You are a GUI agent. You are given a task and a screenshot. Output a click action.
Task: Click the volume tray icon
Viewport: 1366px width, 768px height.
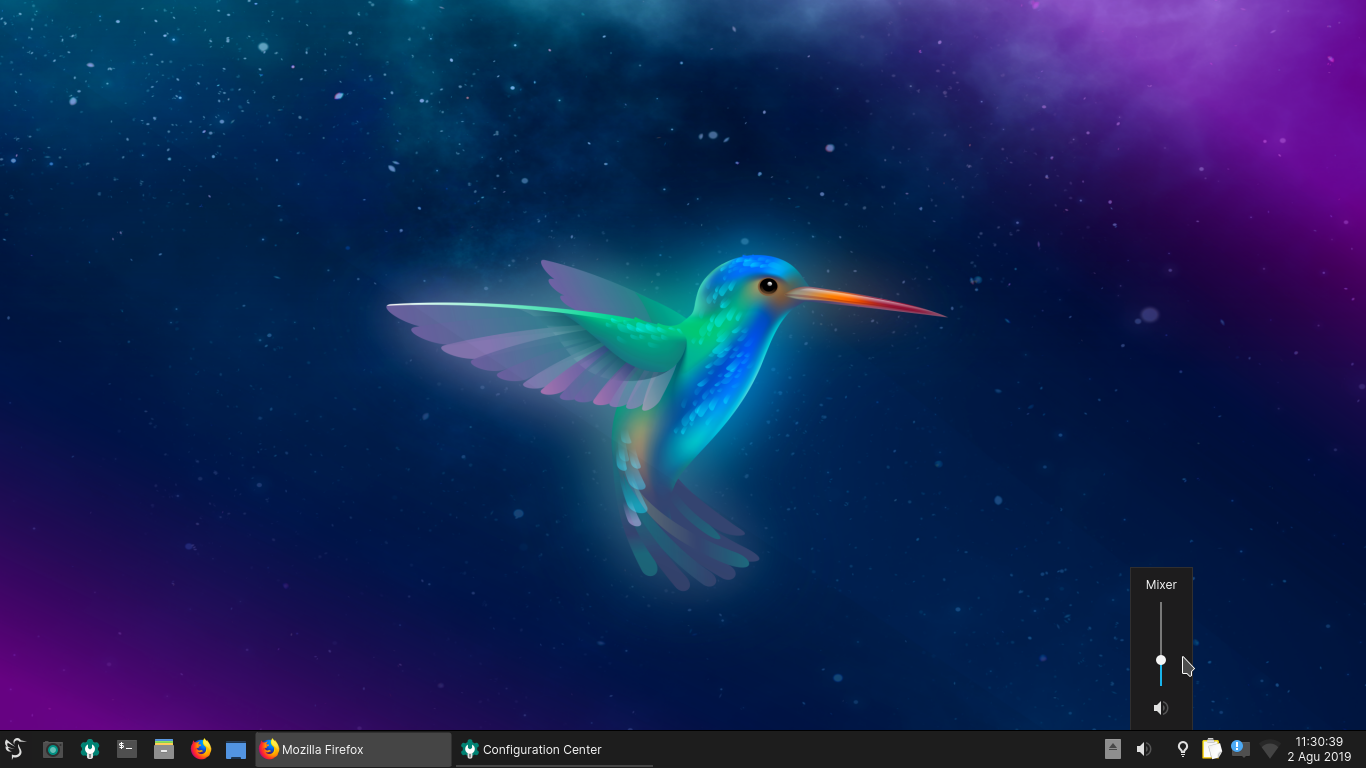tap(1144, 749)
